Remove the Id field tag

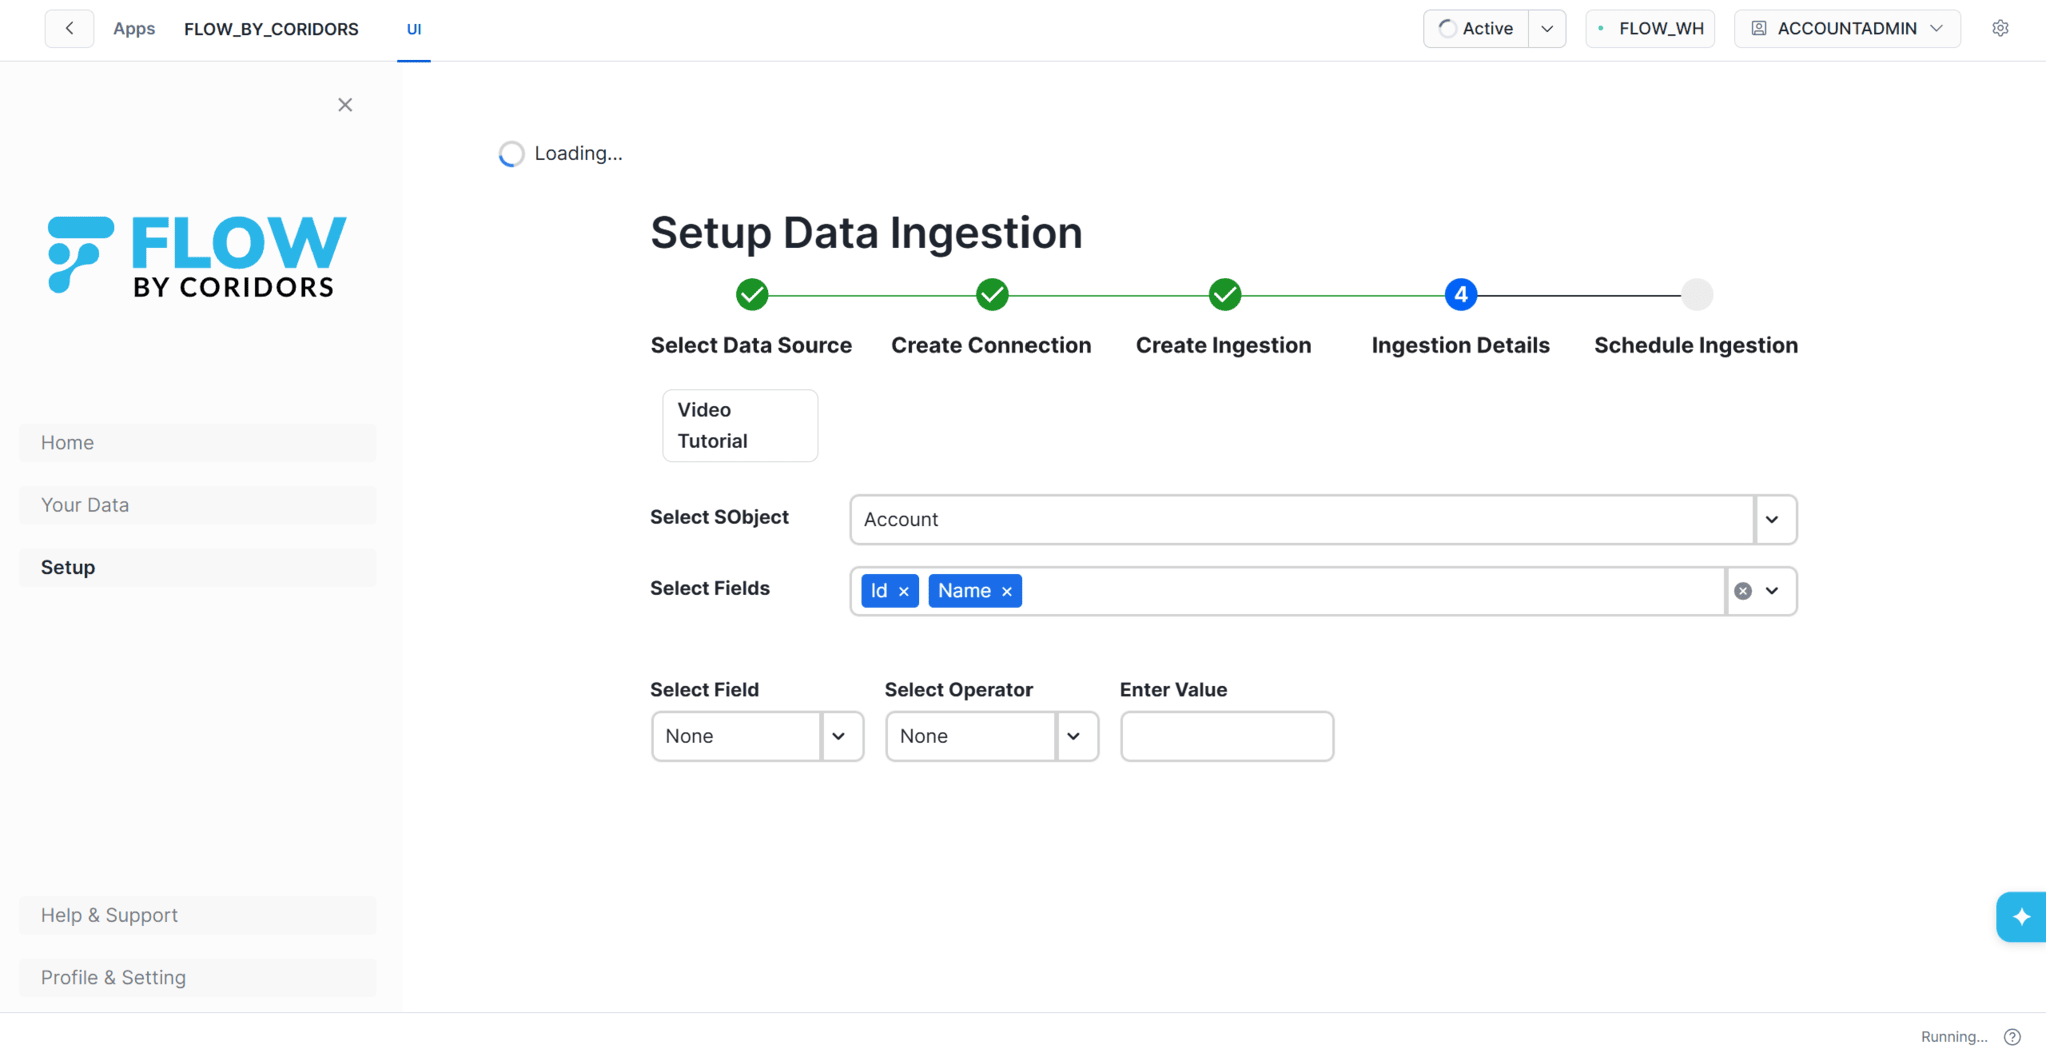pyautogui.click(x=904, y=592)
